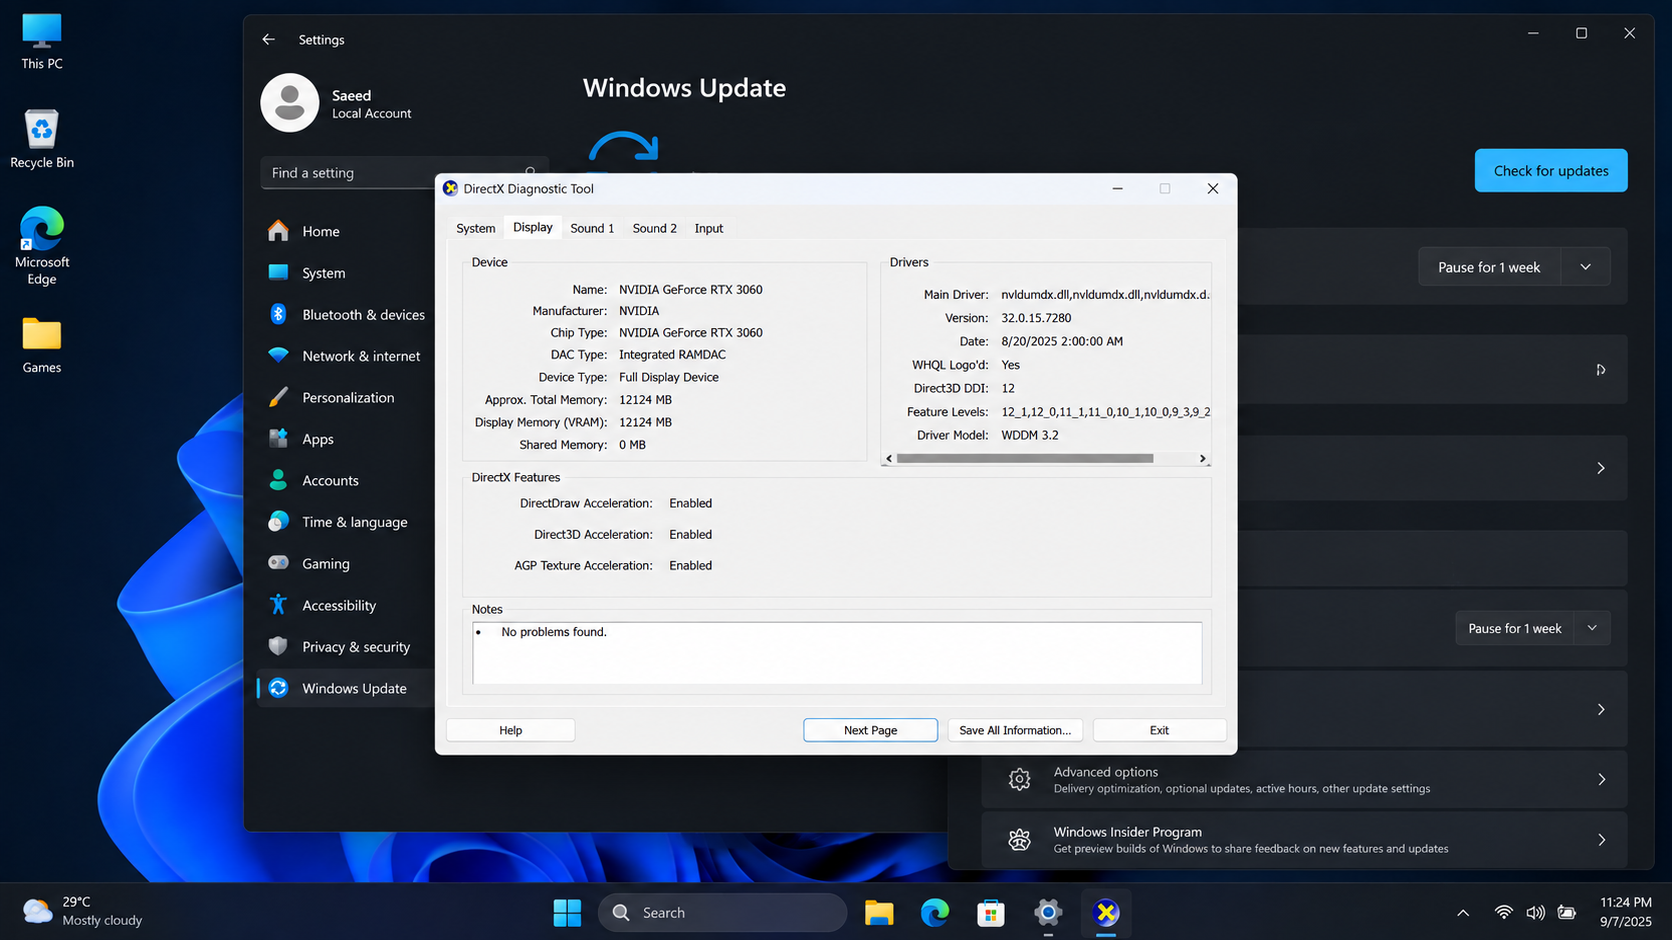The image size is (1672, 940).
Task: Expand the lower Pause for 1 week dropdown arrow
Action: [1592, 628]
